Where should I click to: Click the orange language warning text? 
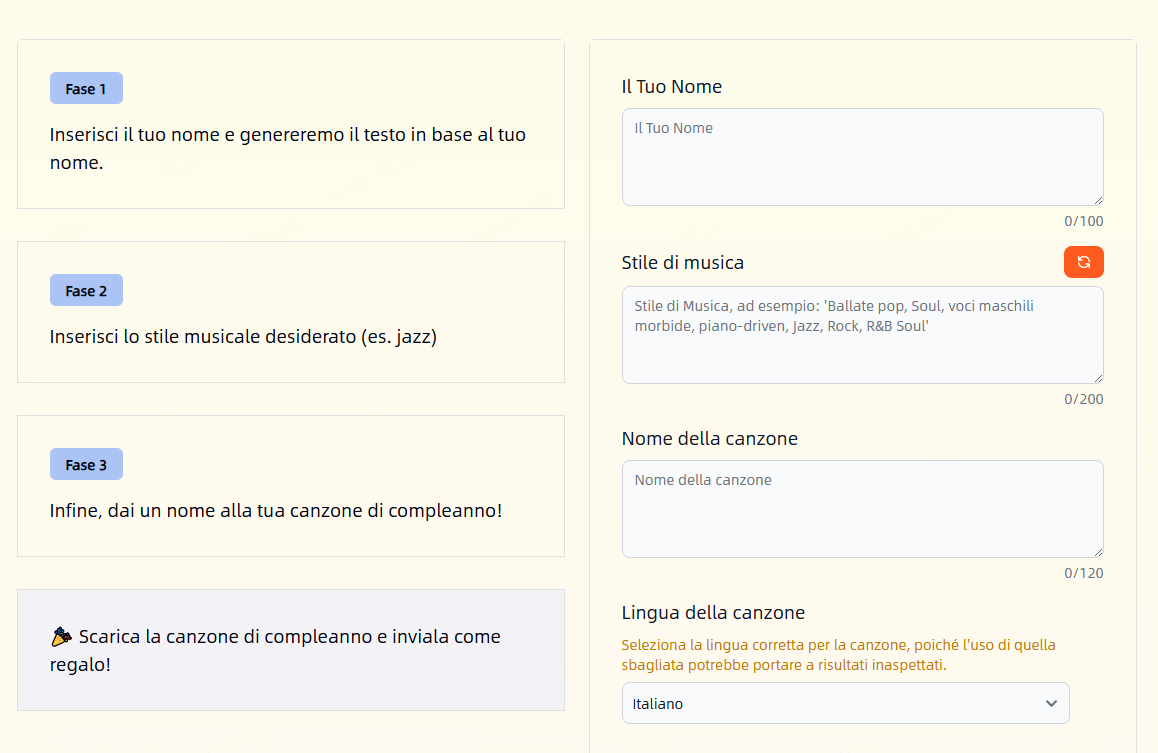[838, 655]
